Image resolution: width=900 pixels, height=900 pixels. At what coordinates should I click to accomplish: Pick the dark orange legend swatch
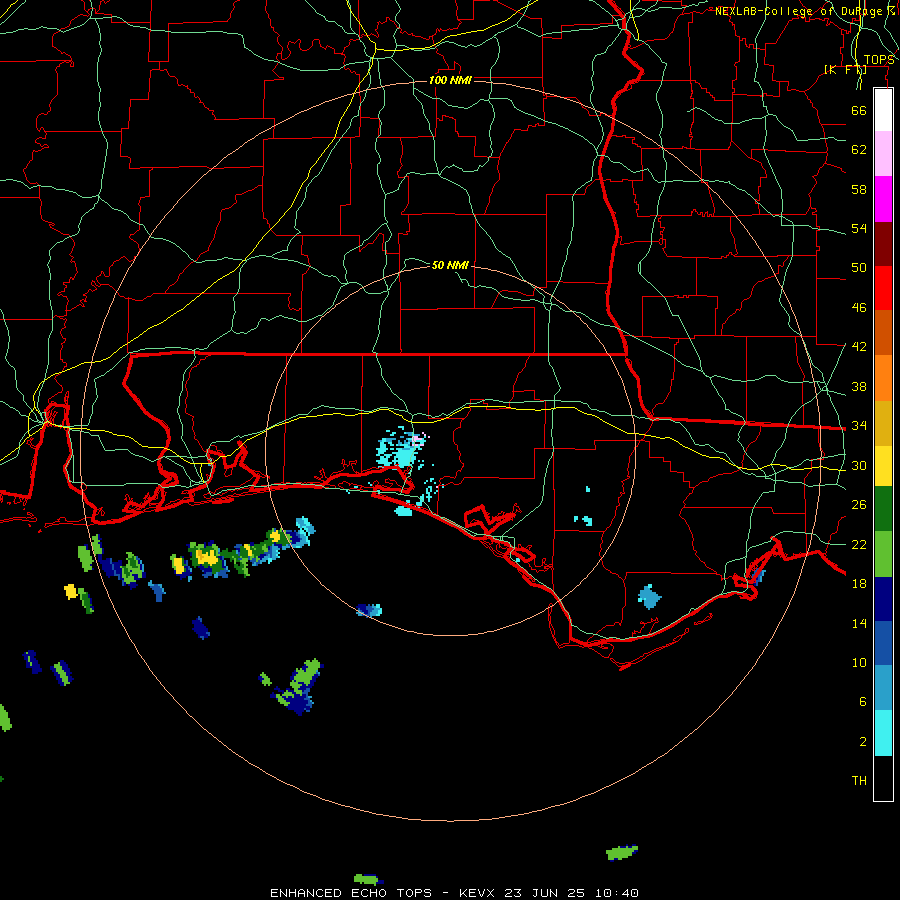pyautogui.click(x=883, y=333)
